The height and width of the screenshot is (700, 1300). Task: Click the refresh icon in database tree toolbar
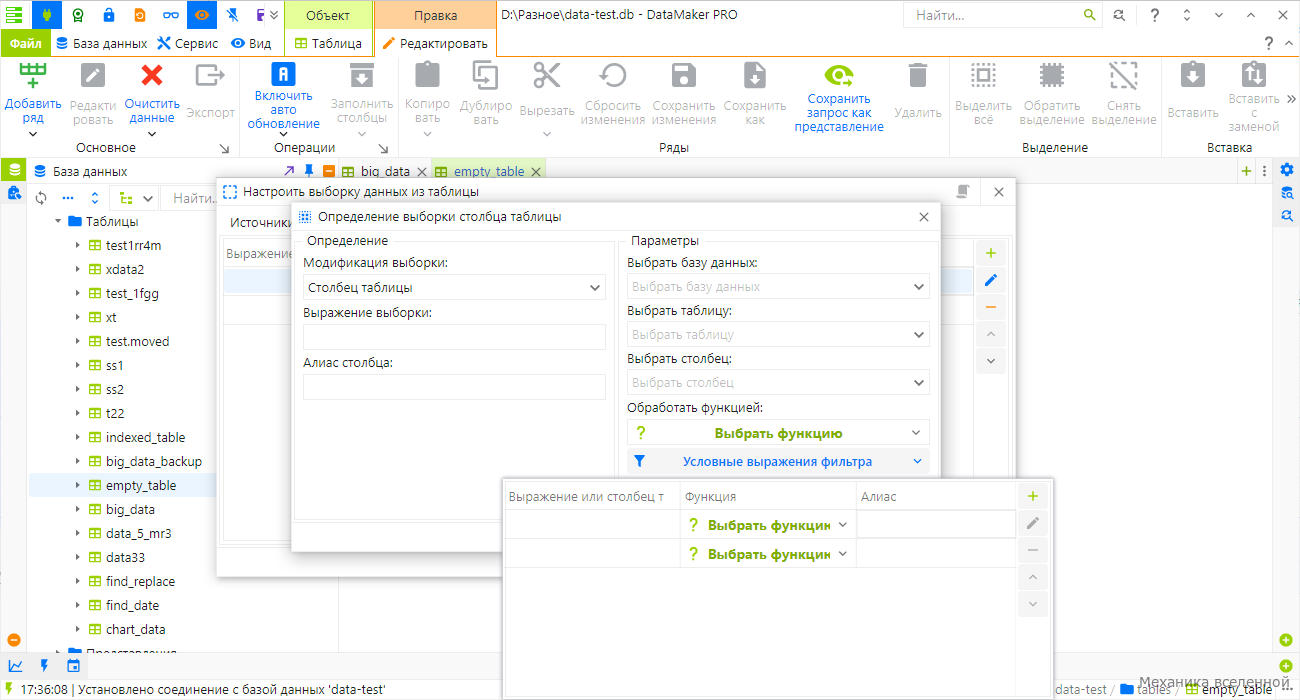[41, 198]
